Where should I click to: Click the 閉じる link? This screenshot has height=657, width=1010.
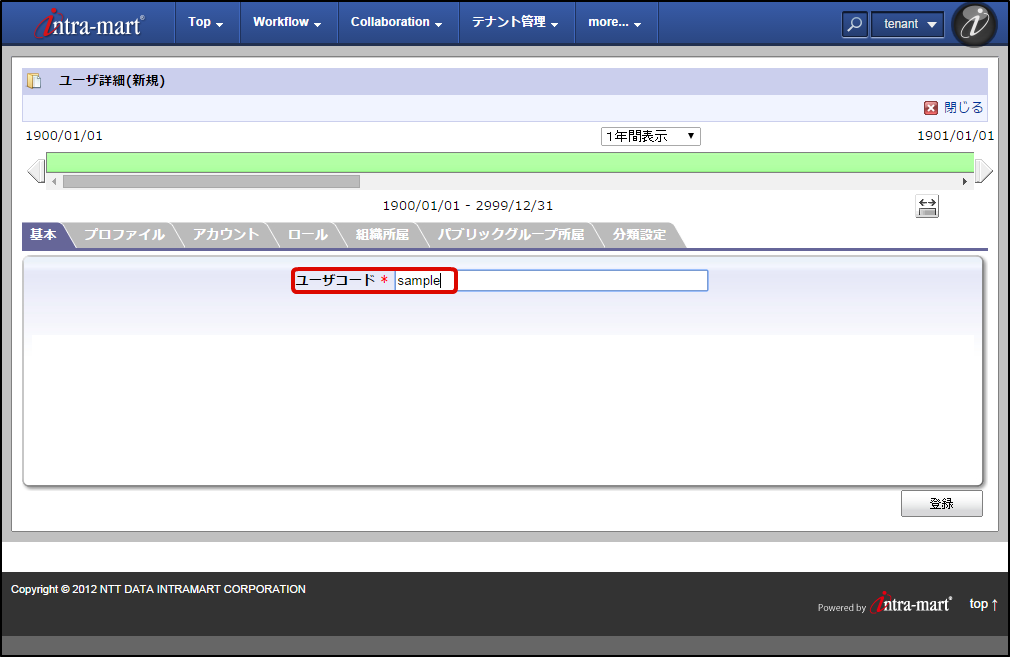coord(964,108)
